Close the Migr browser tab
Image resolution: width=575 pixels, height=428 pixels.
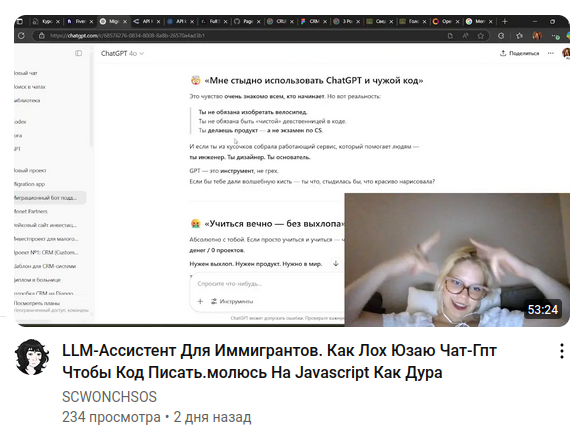[125, 22]
